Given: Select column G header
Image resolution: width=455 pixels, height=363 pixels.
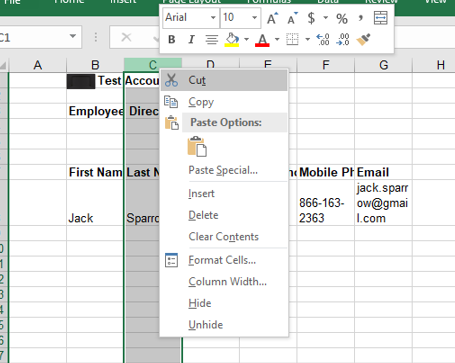Looking at the screenshot, I should coord(384,65).
